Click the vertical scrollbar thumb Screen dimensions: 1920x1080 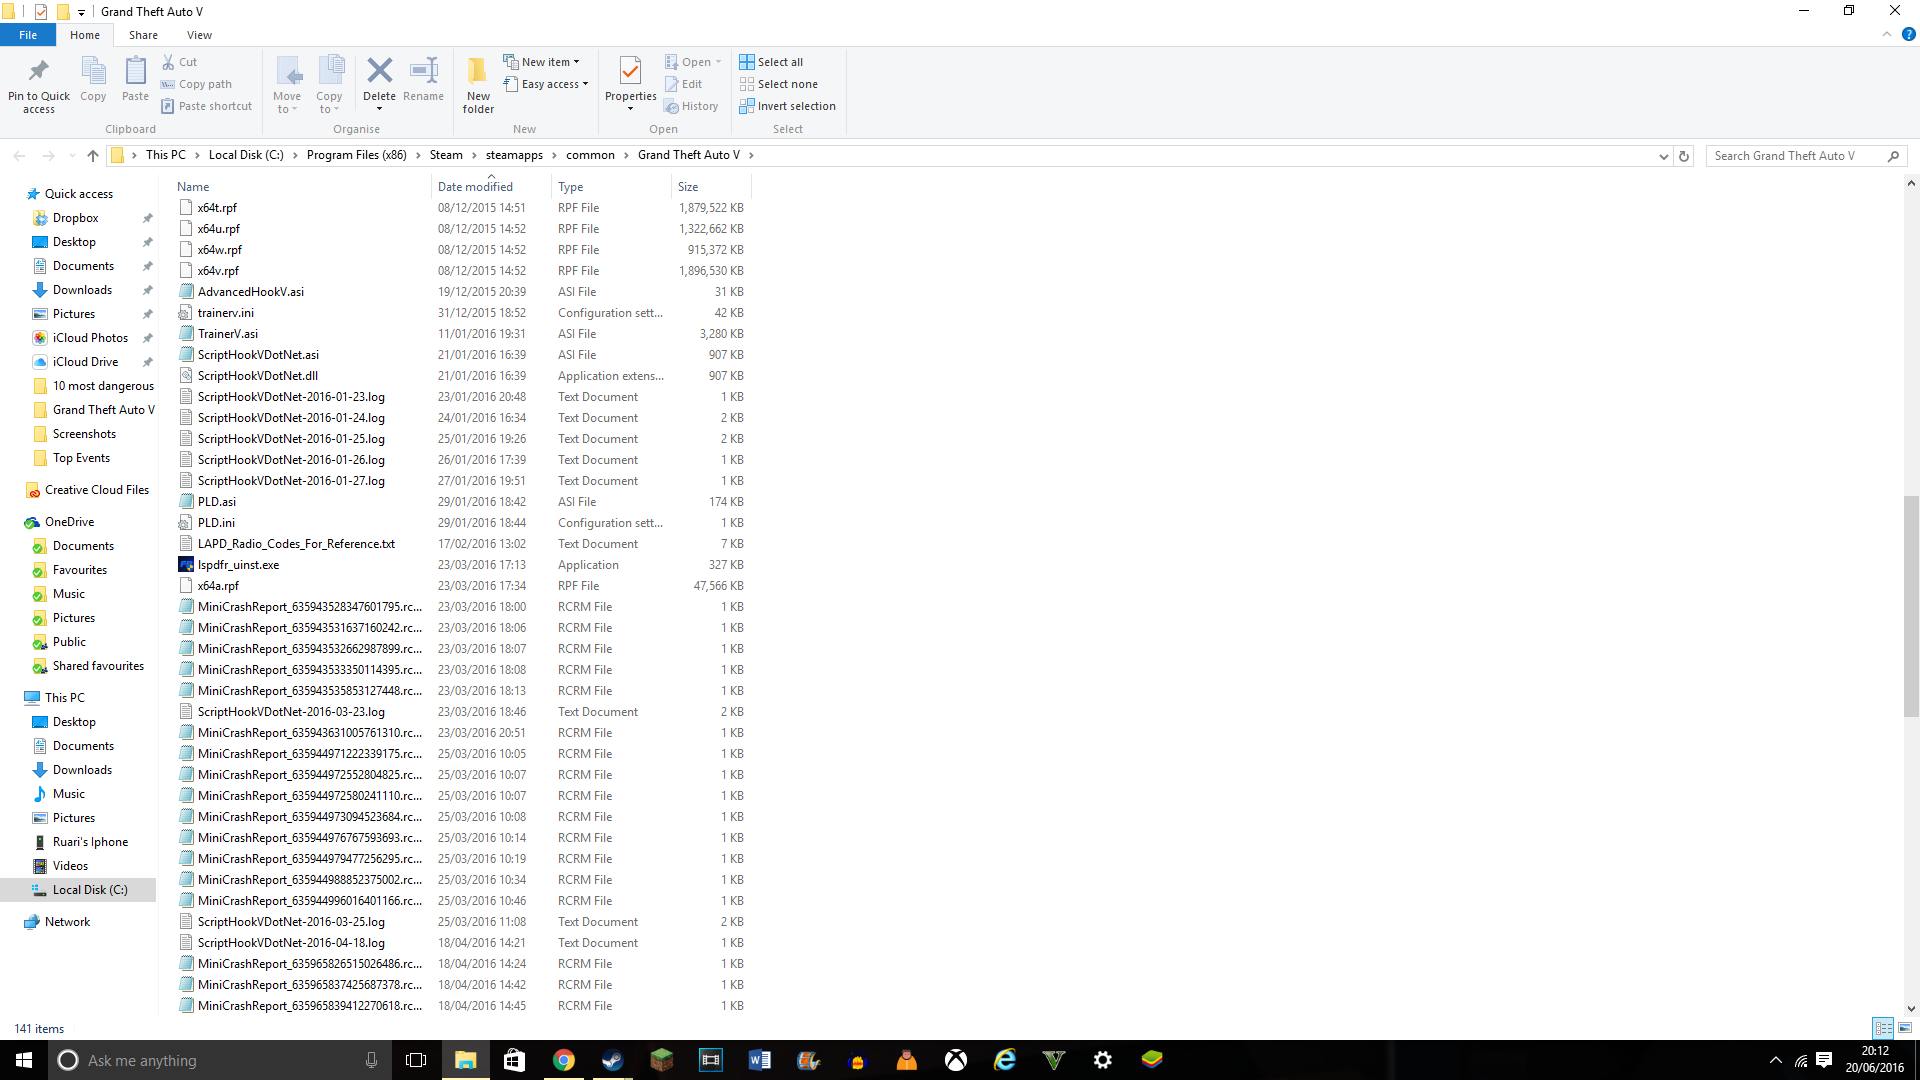click(1910, 605)
